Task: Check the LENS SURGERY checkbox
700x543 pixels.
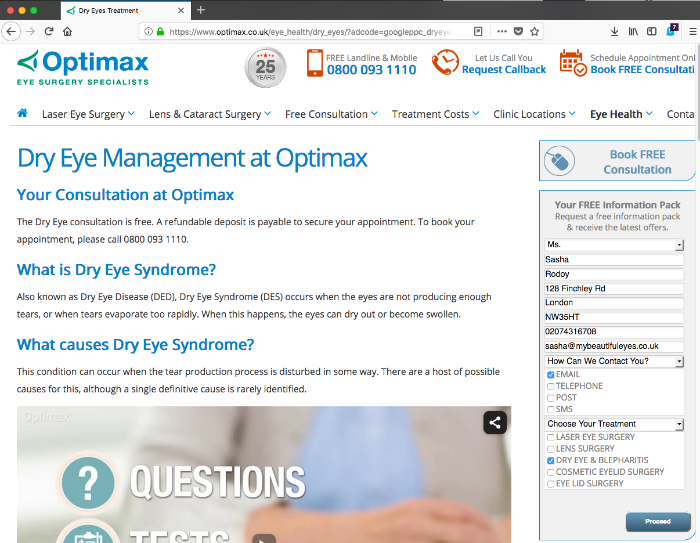Action: [550, 449]
